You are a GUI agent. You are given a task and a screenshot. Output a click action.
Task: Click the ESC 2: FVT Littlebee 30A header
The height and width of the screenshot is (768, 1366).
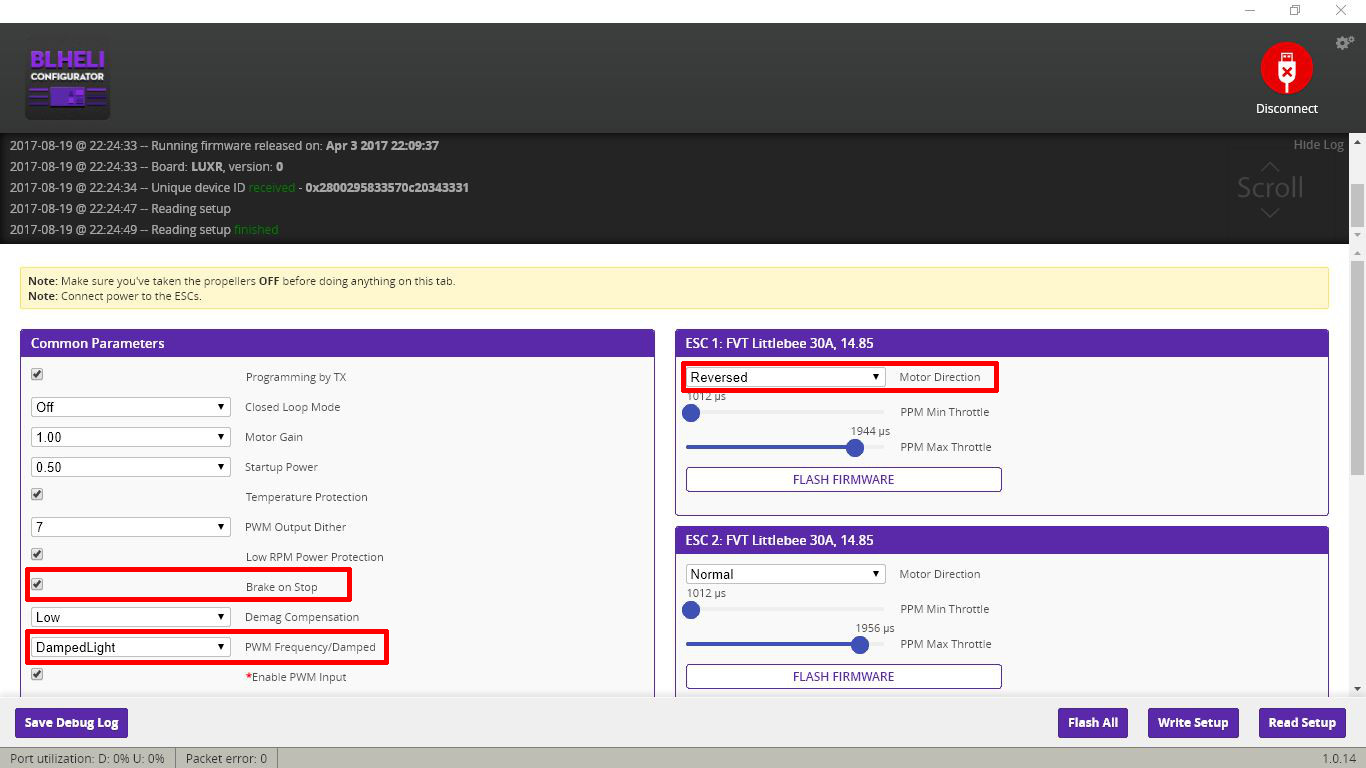point(1002,540)
